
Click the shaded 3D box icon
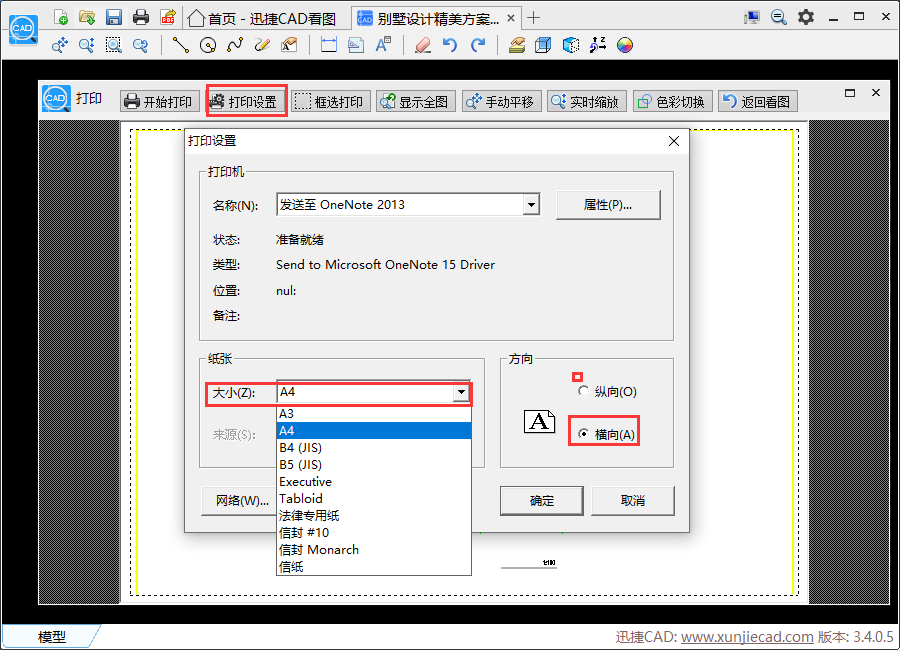coord(571,45)
